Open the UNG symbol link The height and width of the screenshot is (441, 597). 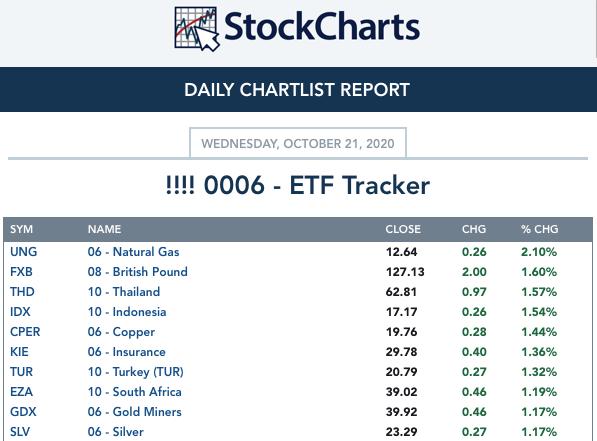24,252
